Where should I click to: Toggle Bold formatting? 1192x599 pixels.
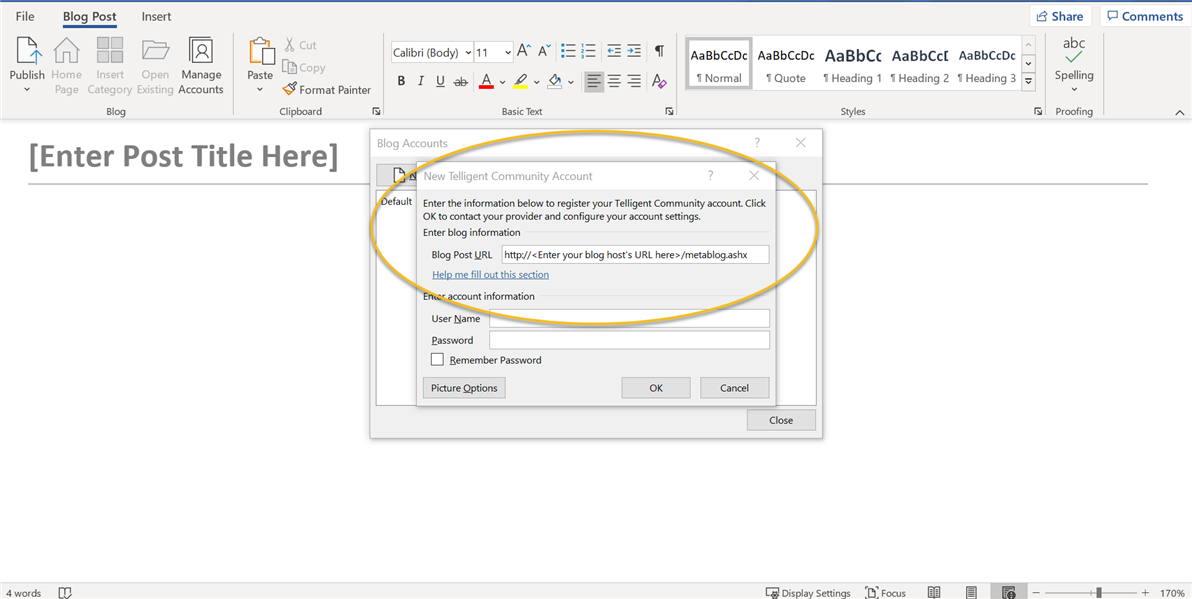pos(401,82)
